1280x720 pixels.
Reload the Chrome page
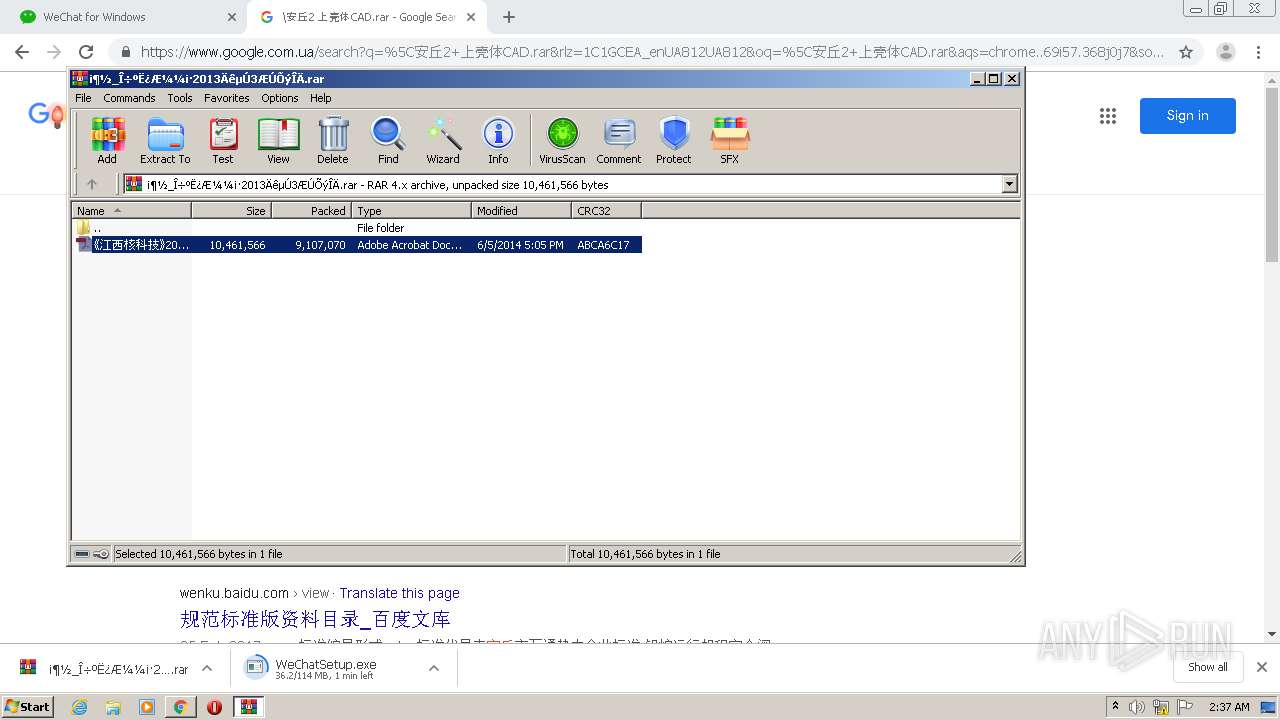click(x=86, y=52)
